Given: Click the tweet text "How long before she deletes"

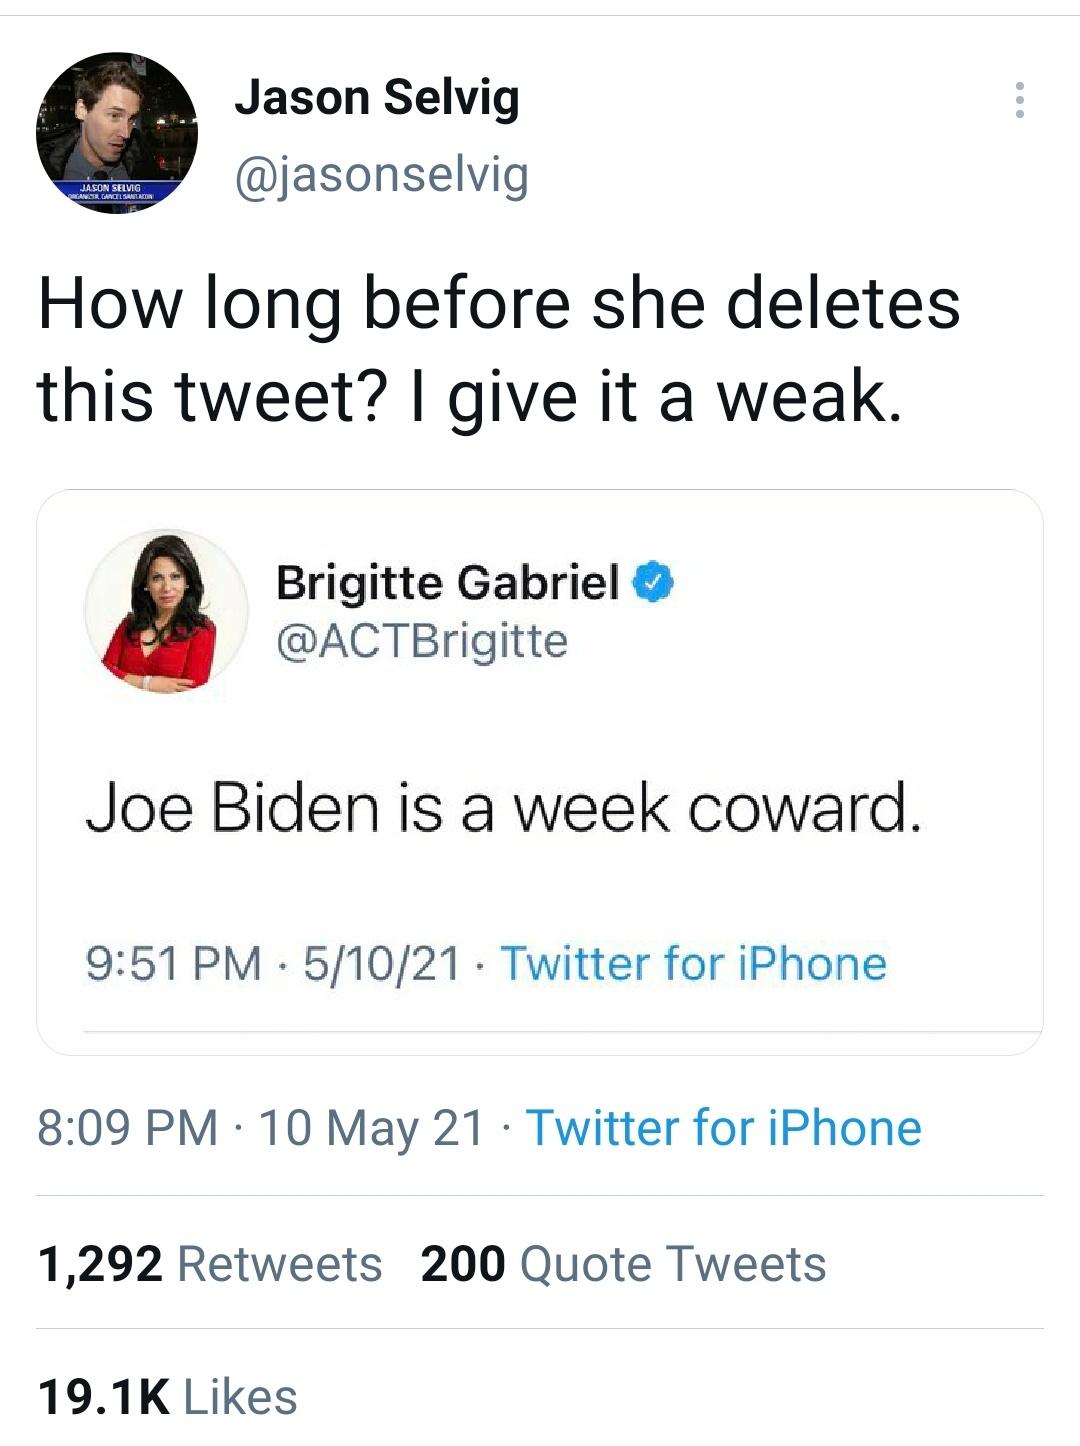Looking at the screenshot, I should [499, 303].
